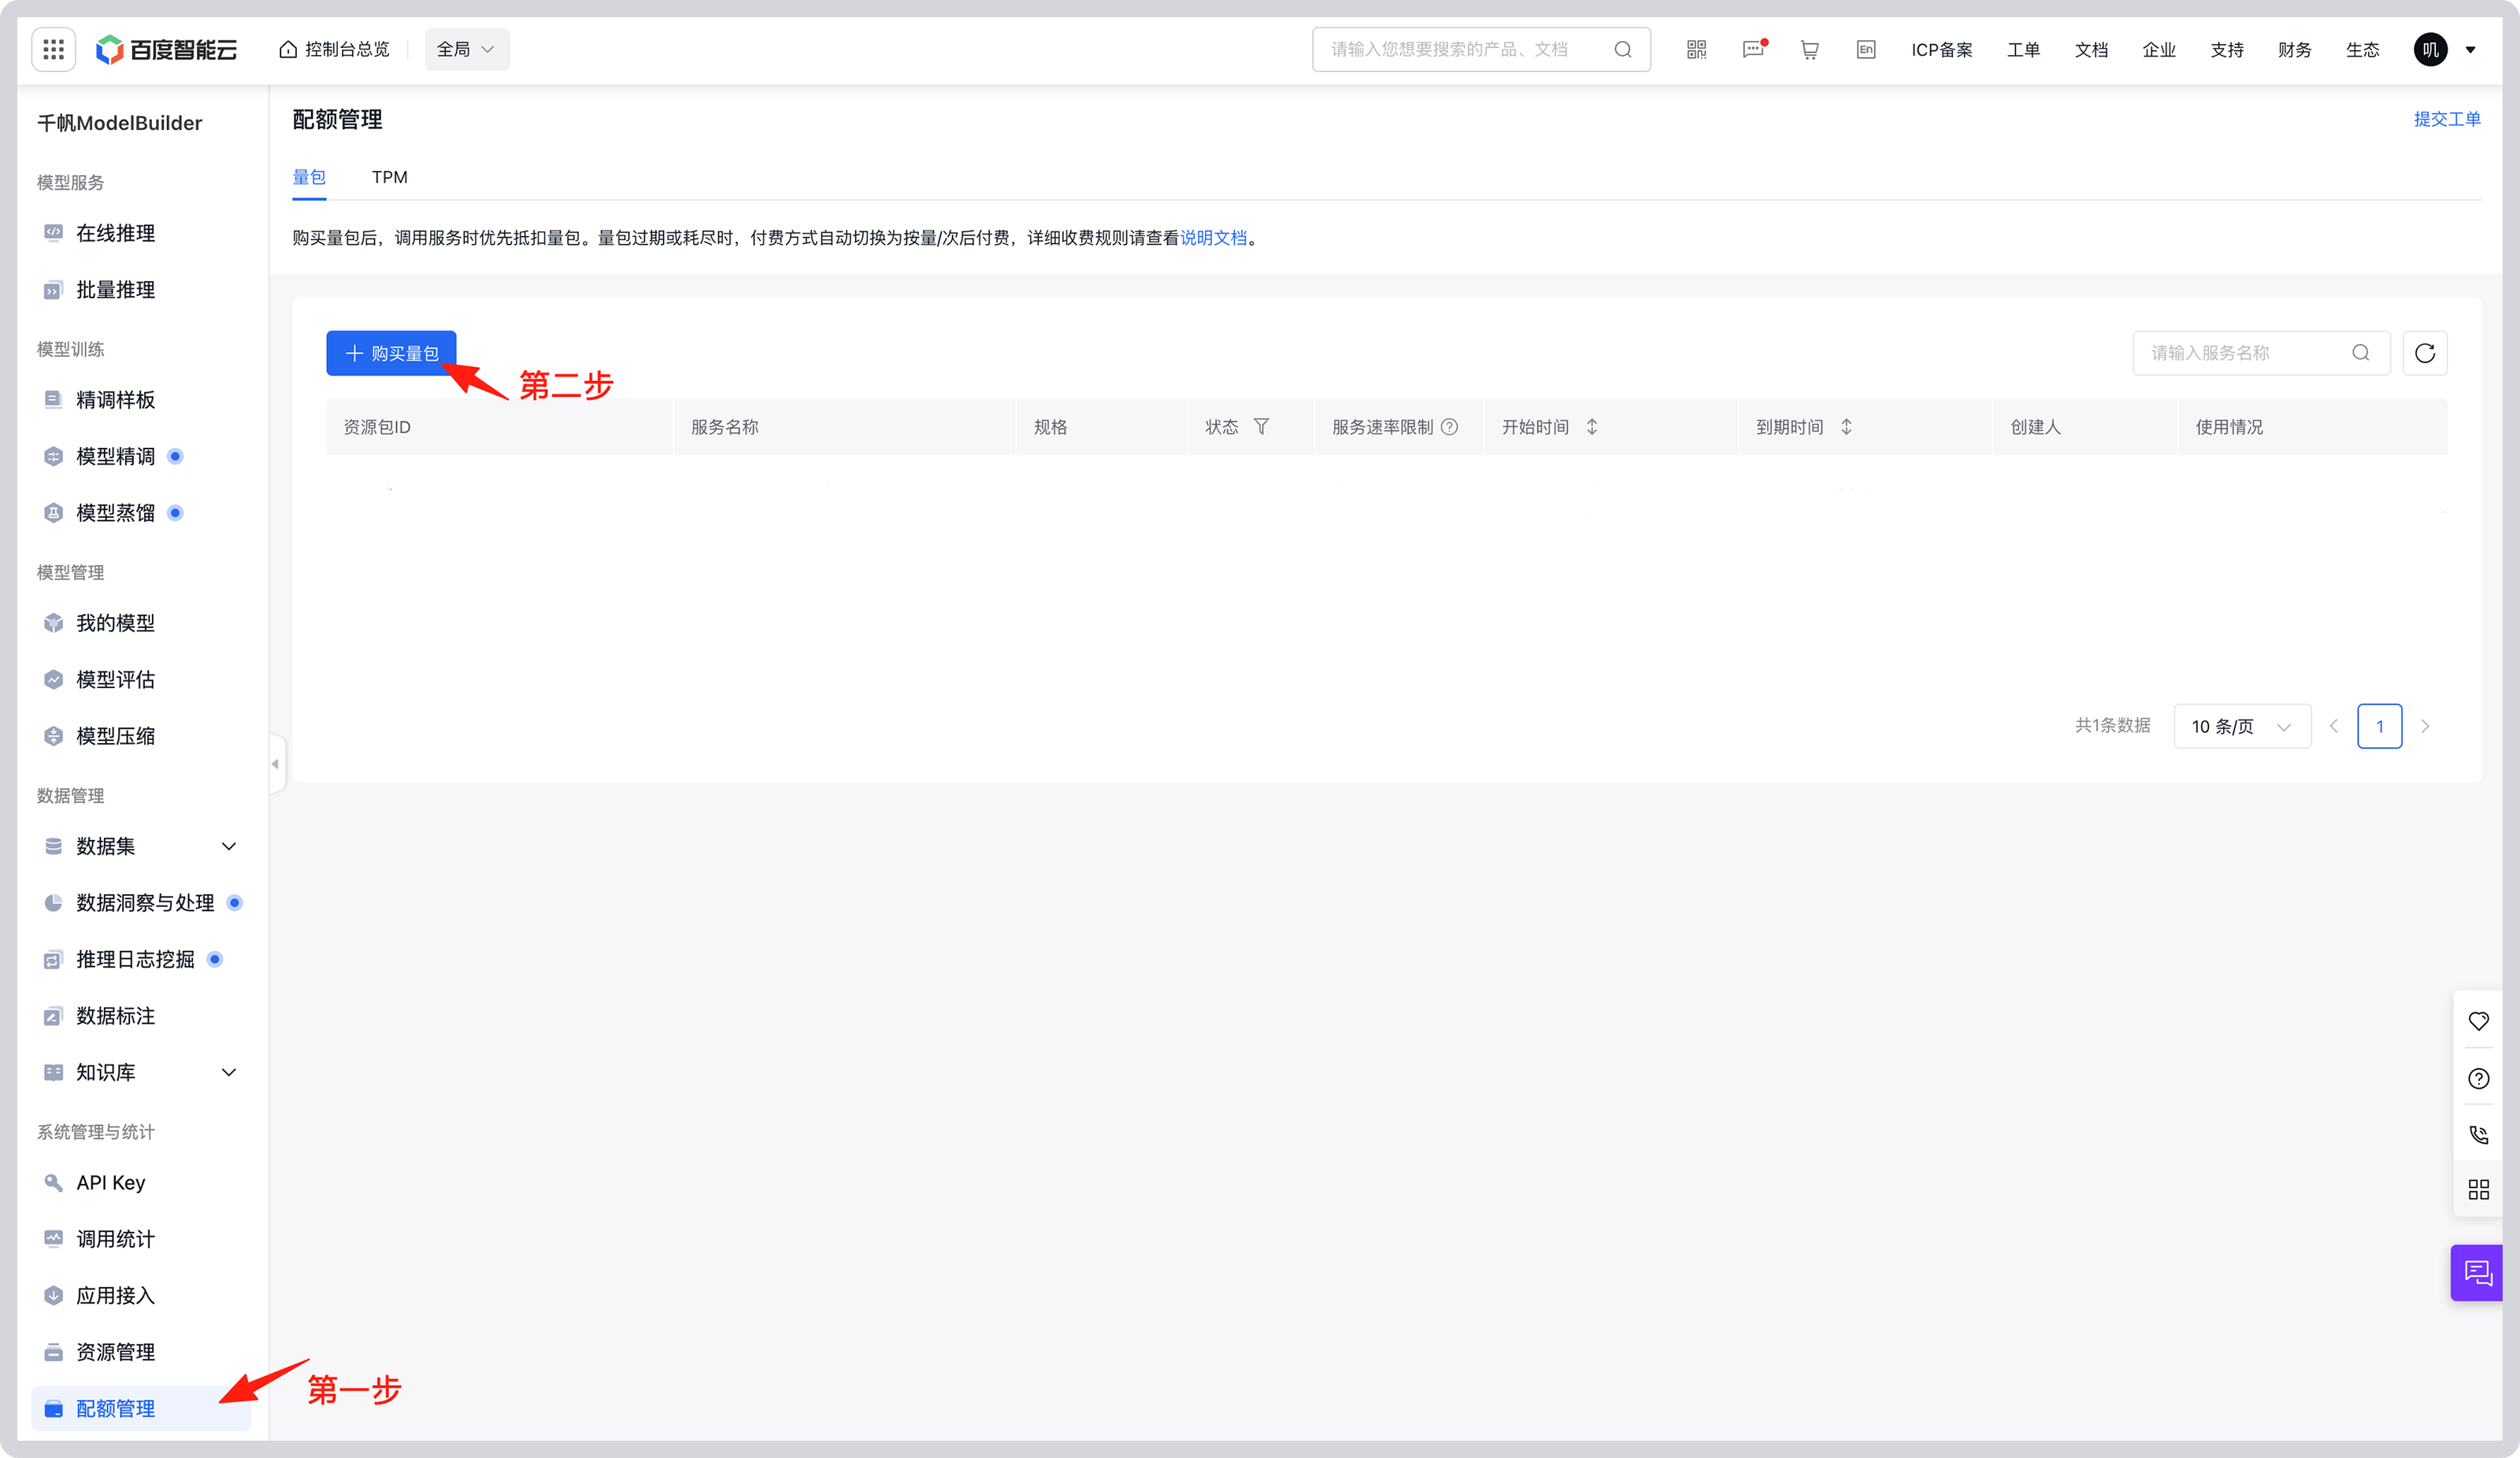
Task: Sort by 到期时间 column arrows
Action: 1846,427
